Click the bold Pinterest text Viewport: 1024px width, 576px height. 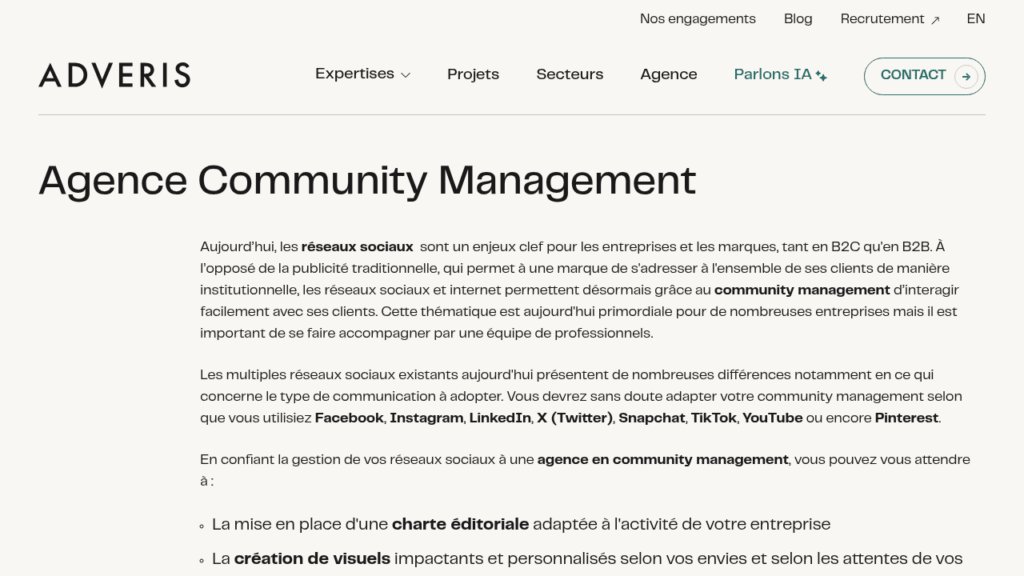907,418
